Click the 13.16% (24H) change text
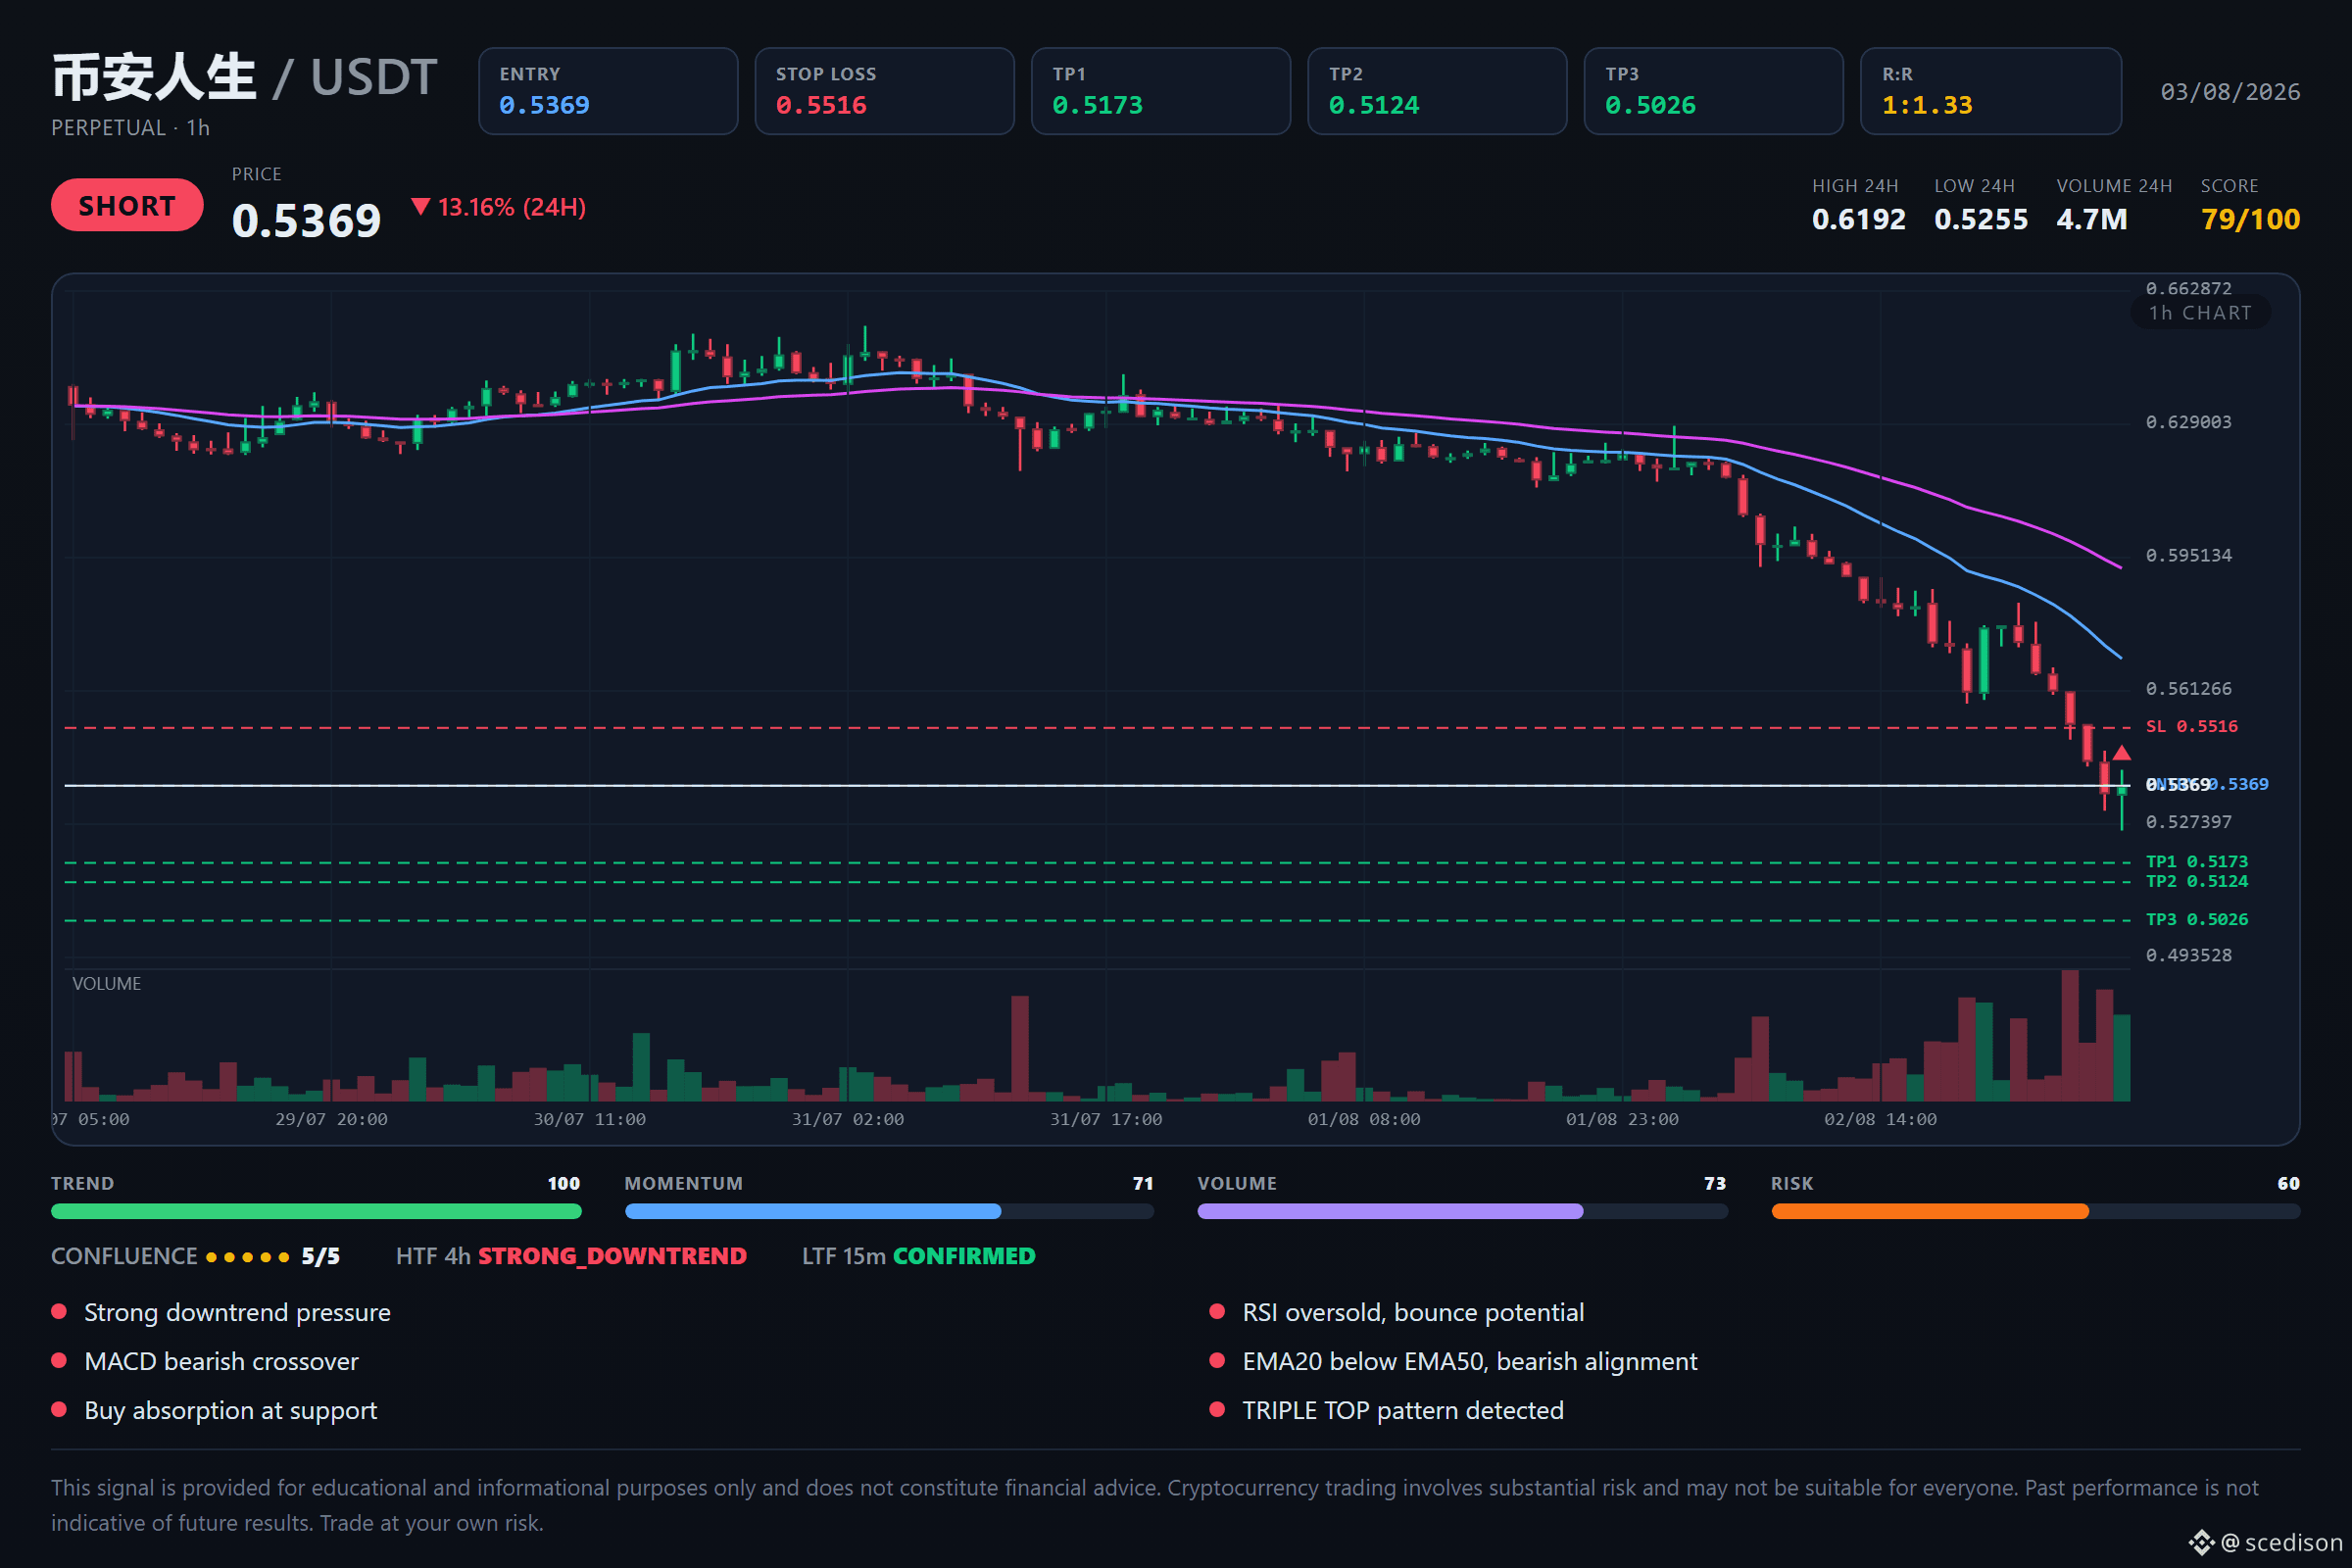Screen dimensions: 2352x1568 [x=512, y=207]
